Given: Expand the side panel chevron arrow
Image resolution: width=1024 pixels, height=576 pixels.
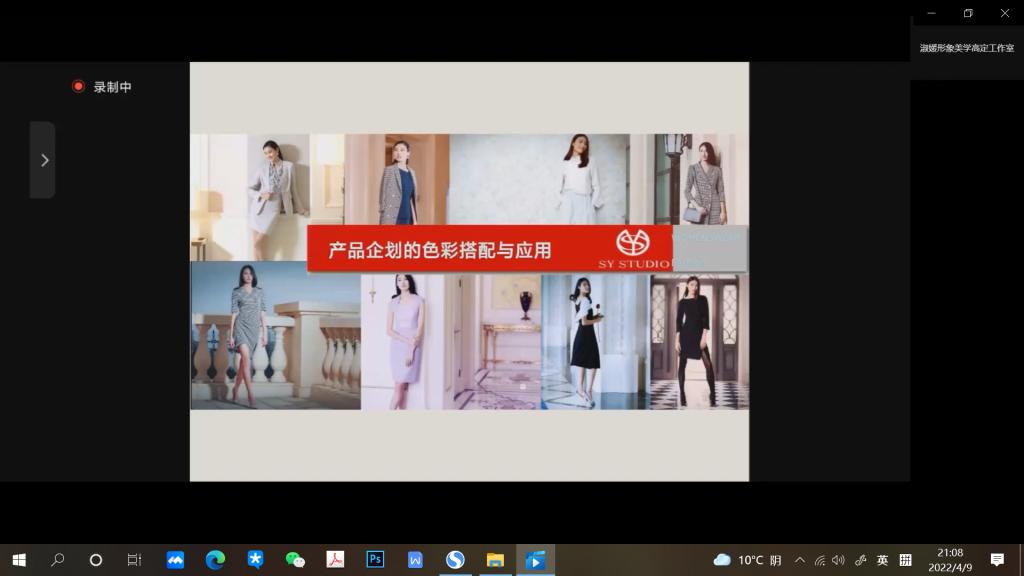Looking at the screenshot, I should coord(43,160).
